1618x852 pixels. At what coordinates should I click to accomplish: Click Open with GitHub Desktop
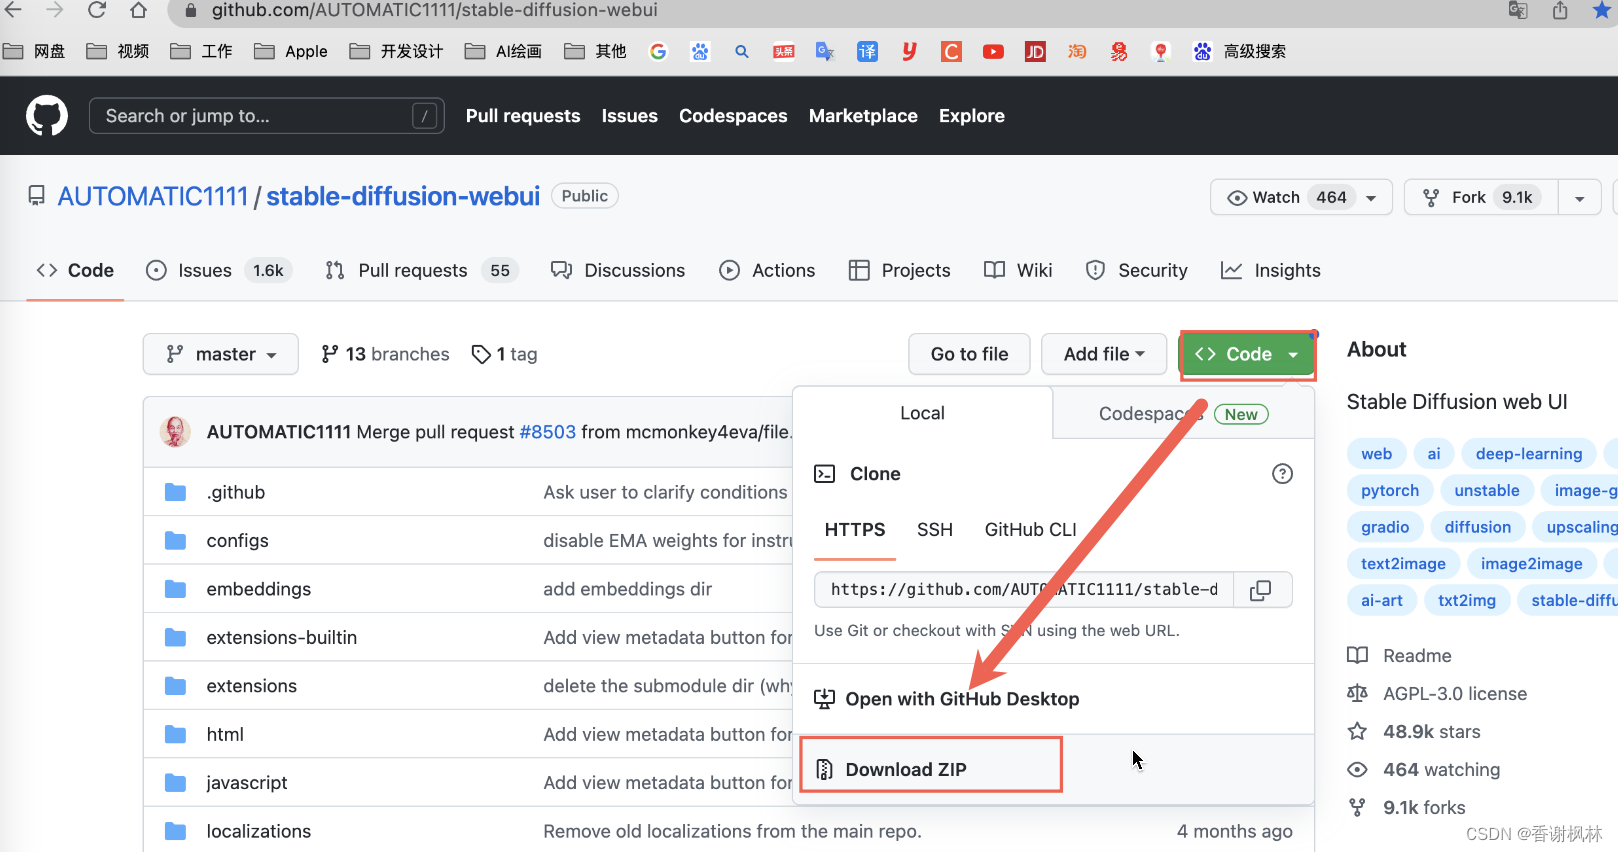coord(961,699)
